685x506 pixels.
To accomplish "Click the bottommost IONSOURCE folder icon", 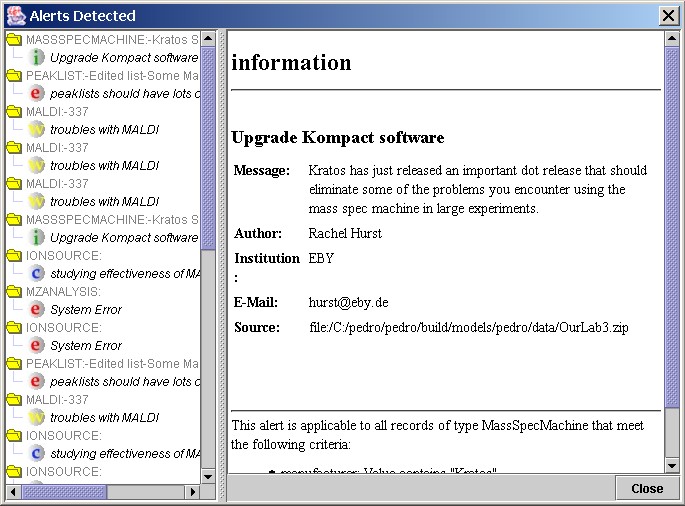I will click(14, 471).
